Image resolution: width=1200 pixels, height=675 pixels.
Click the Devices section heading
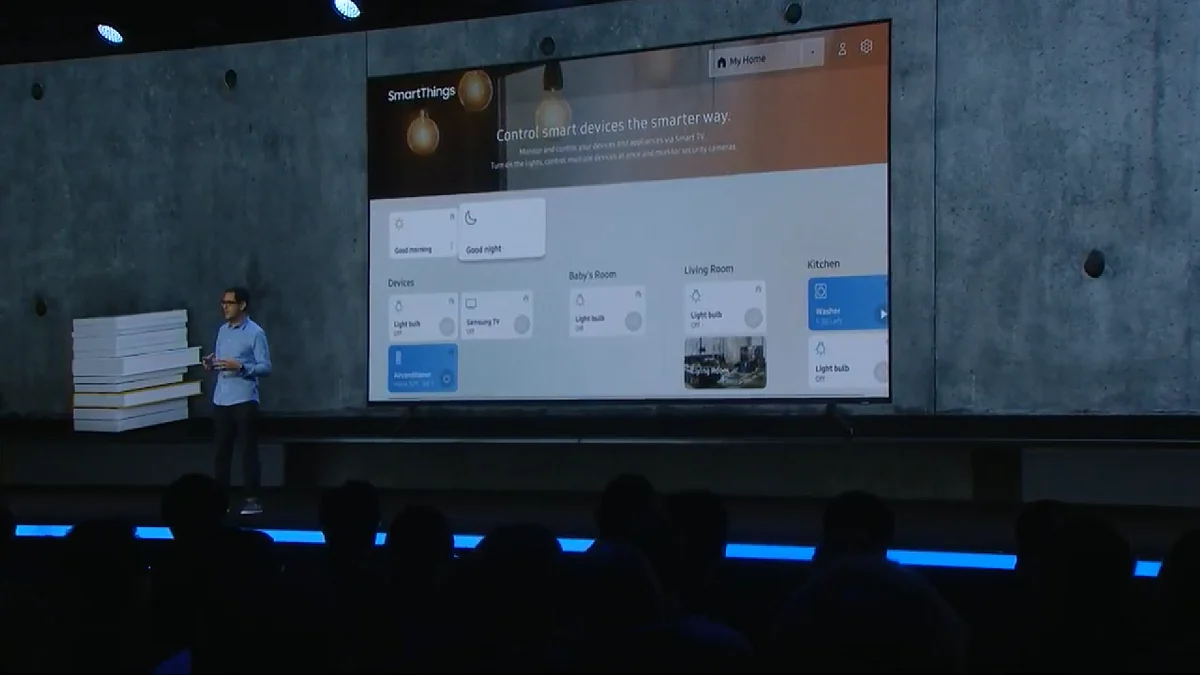click(x=401, y=283)
